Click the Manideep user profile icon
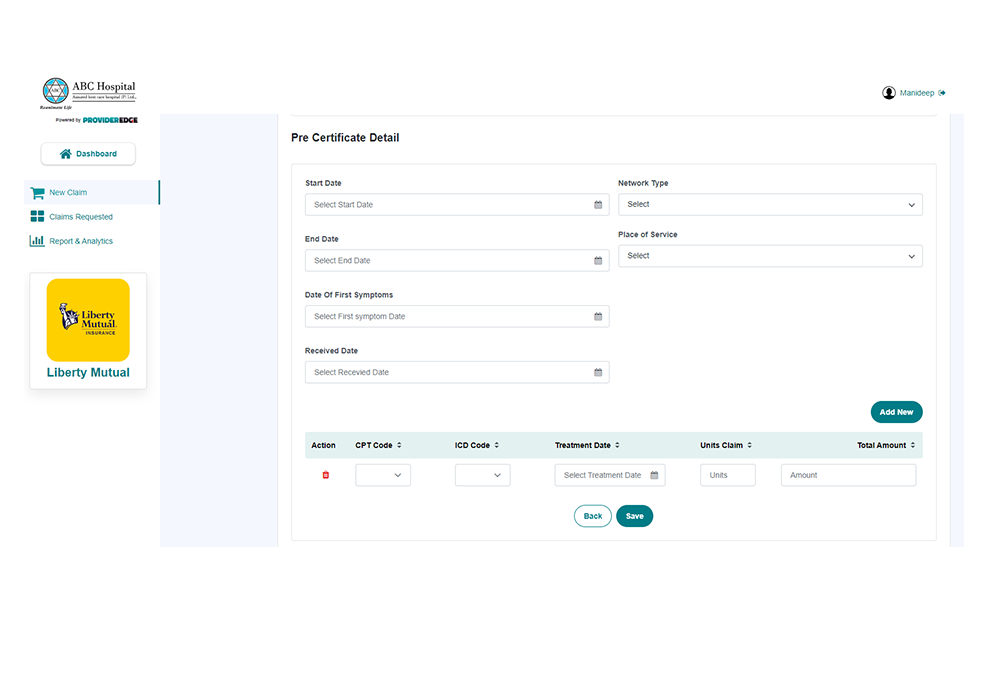 tap(889, 92)
